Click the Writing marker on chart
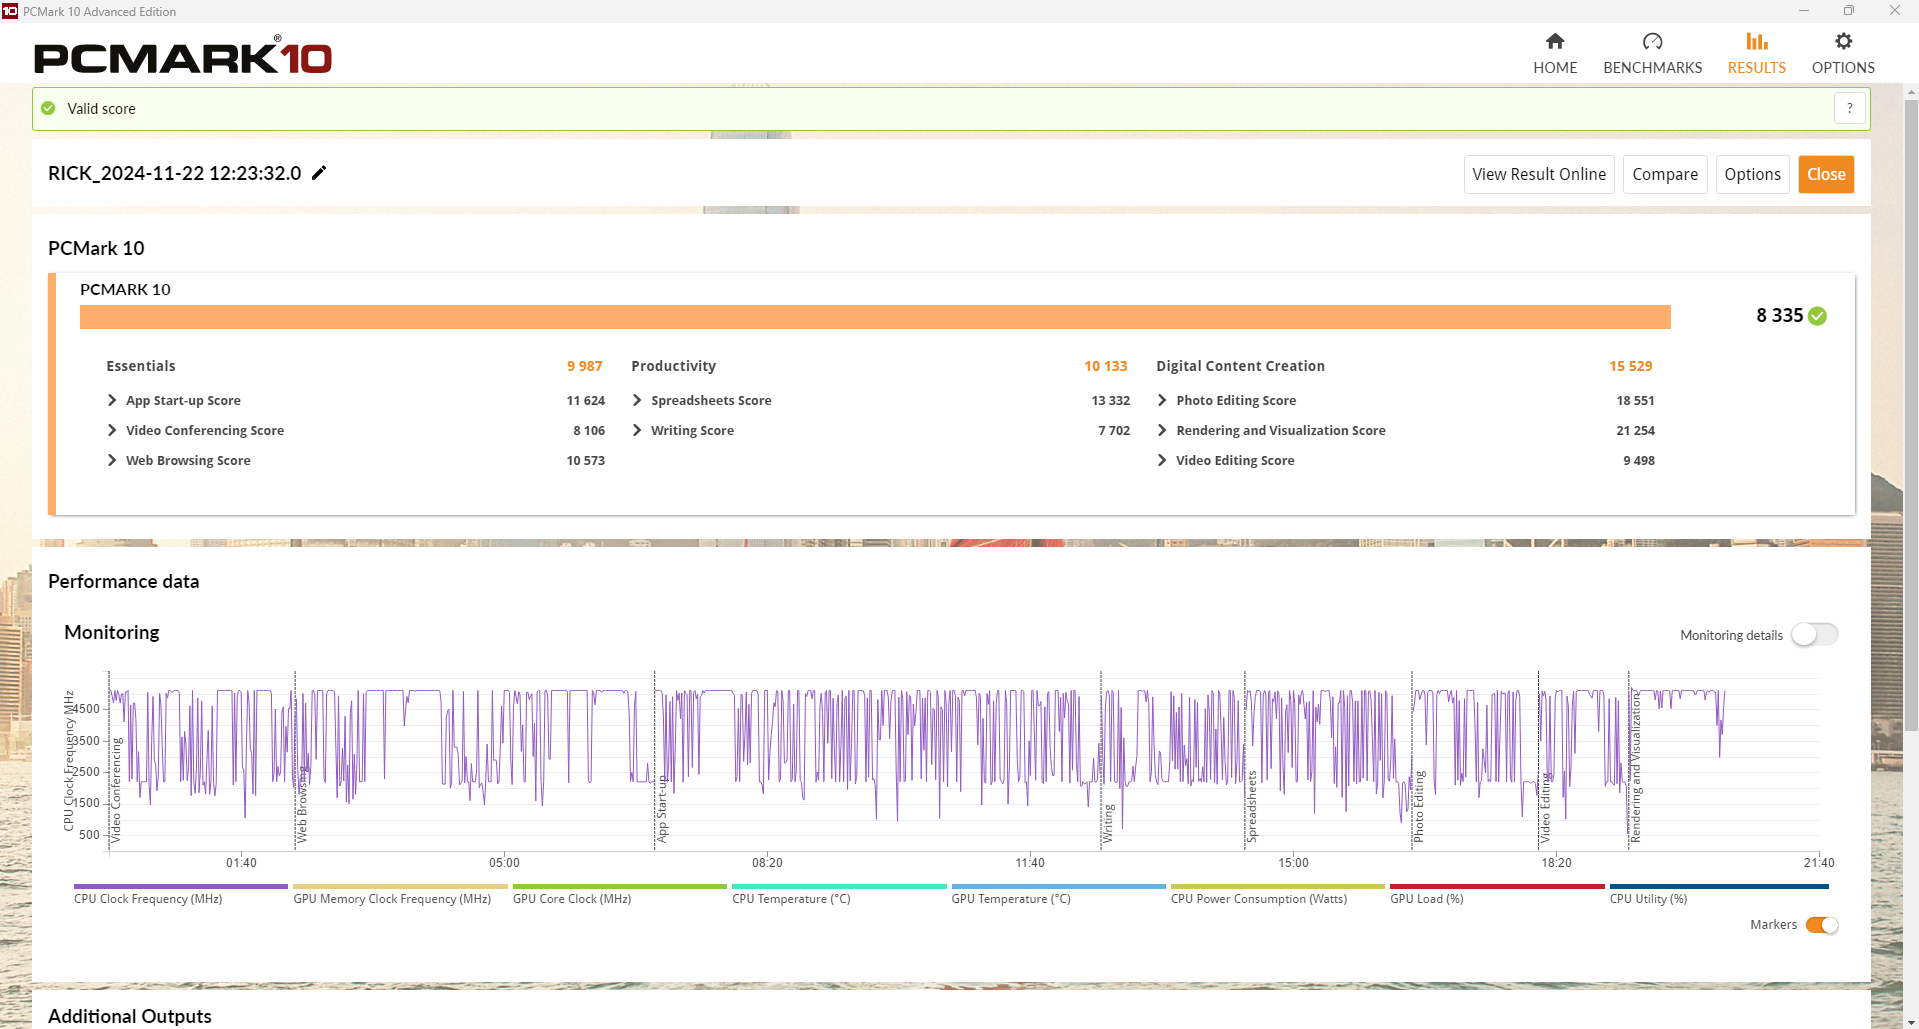Screen dimensions: 1919x1029 (x=1108, y=824)
